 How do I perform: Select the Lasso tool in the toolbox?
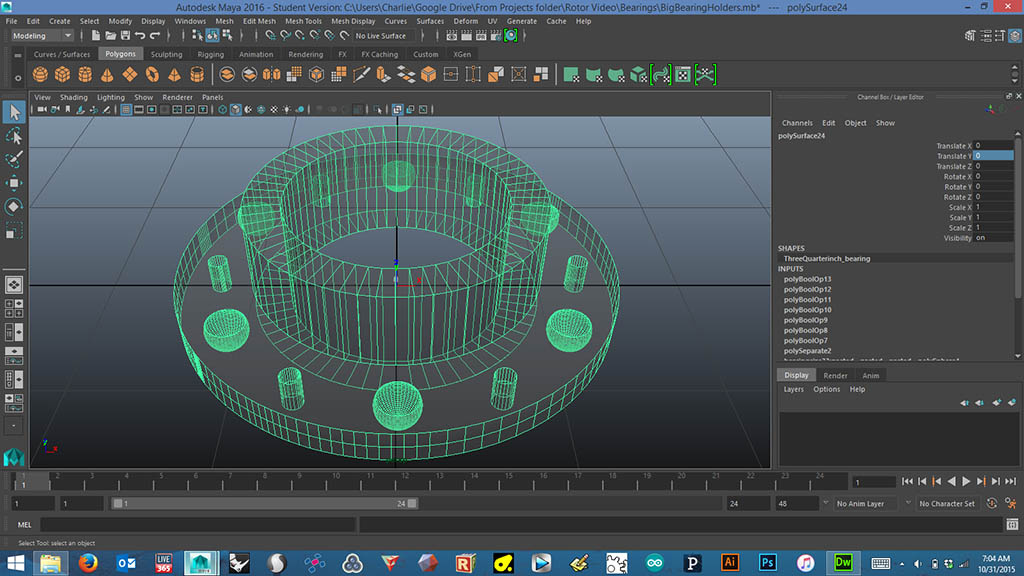[14, 136]
